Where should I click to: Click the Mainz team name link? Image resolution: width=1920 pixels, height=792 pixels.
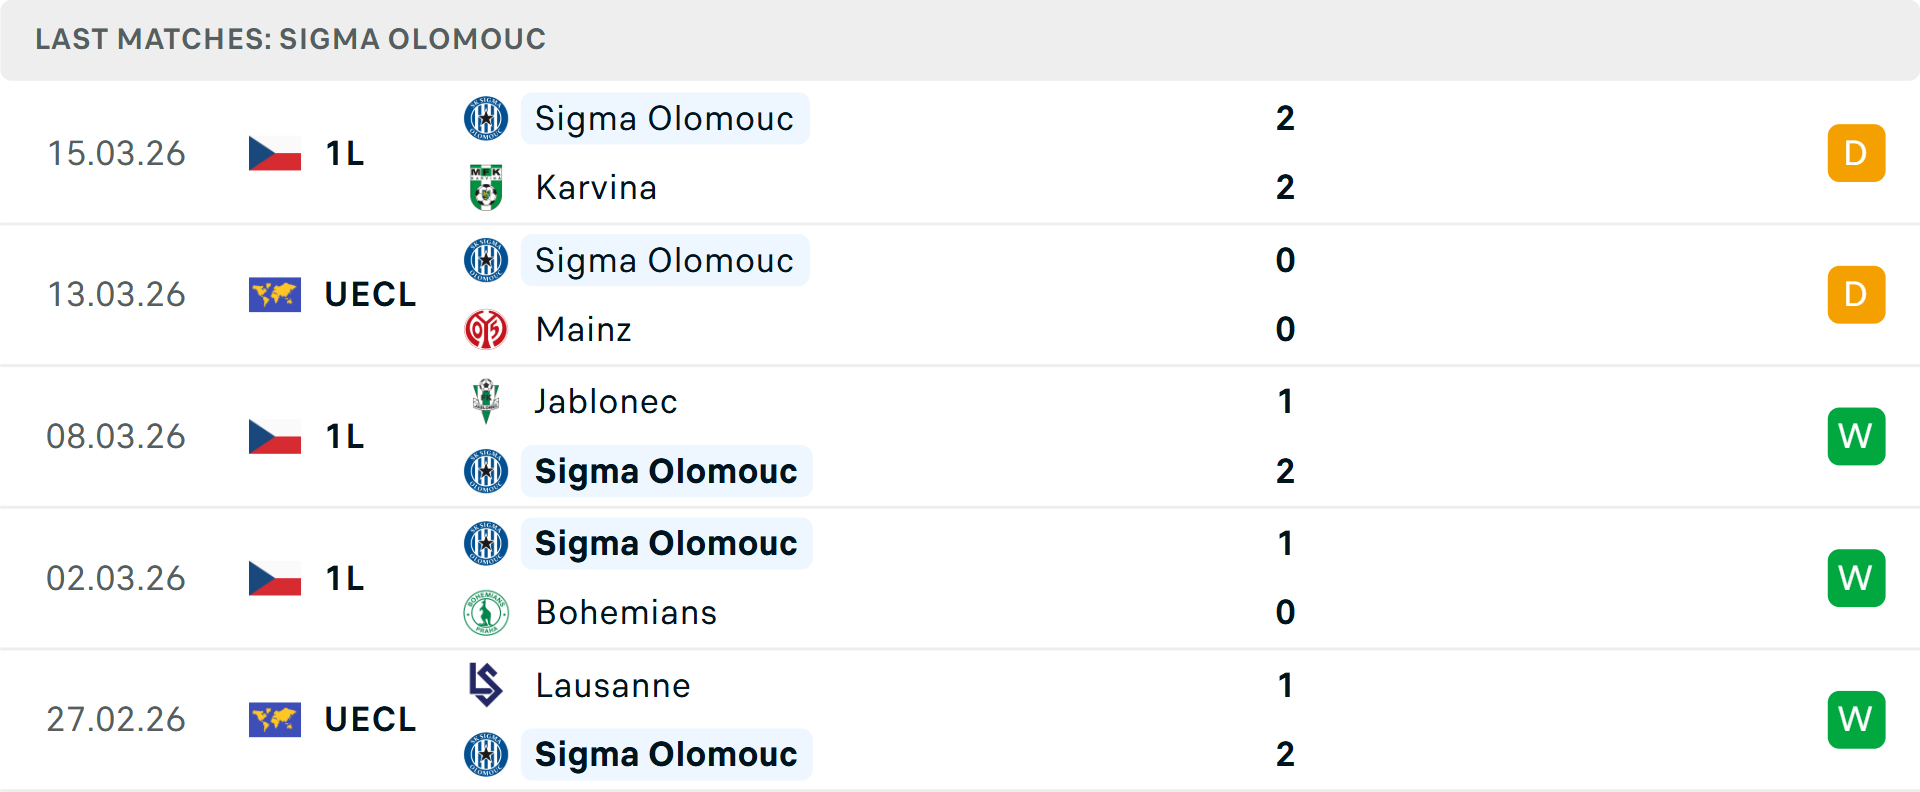583,329
